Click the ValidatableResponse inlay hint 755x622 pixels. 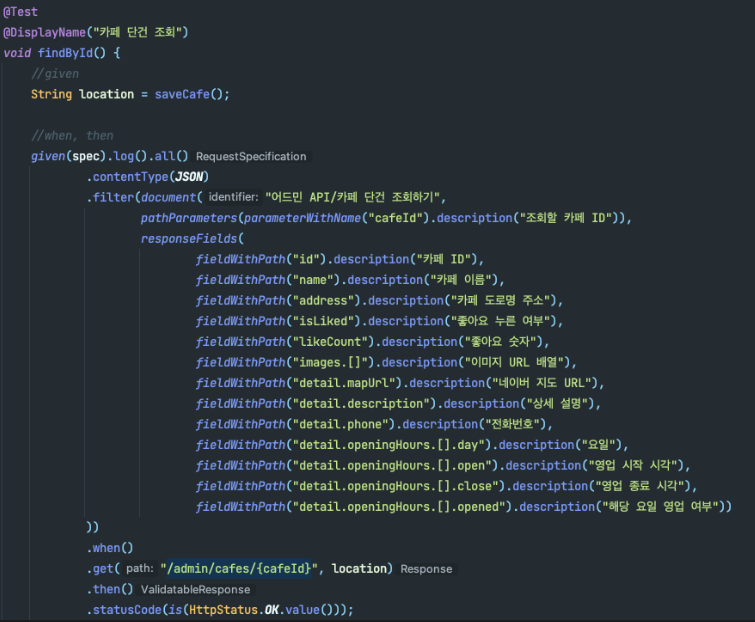(x=195, y=590)
